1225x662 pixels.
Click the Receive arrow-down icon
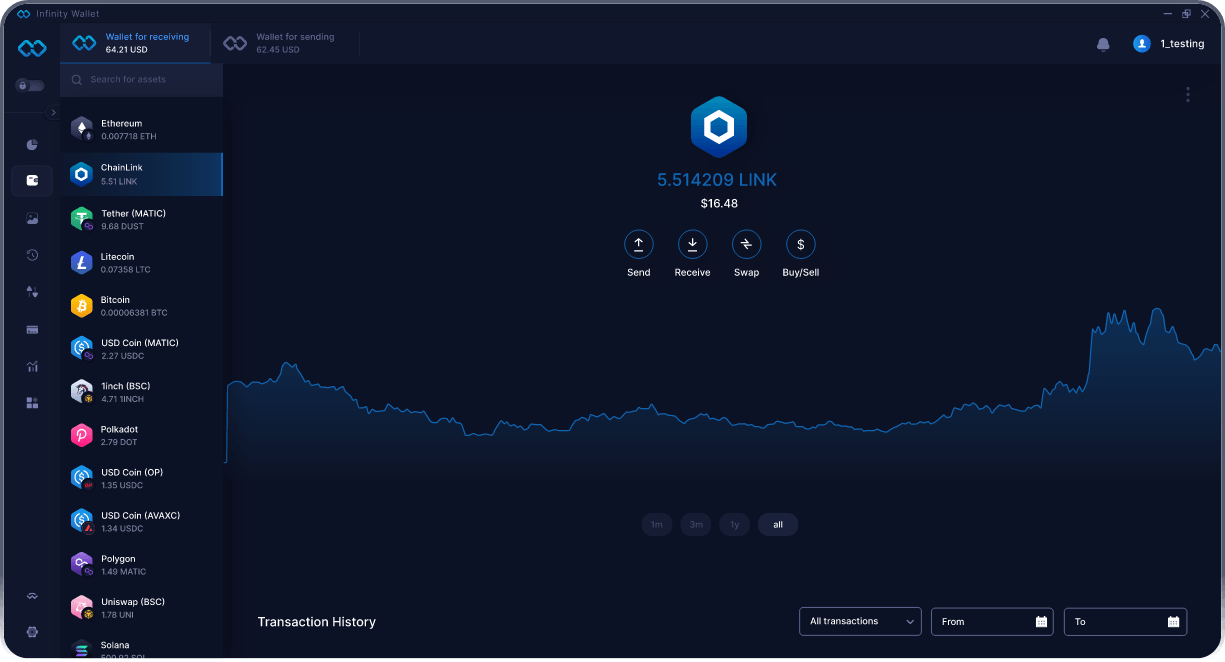[692, 244]
